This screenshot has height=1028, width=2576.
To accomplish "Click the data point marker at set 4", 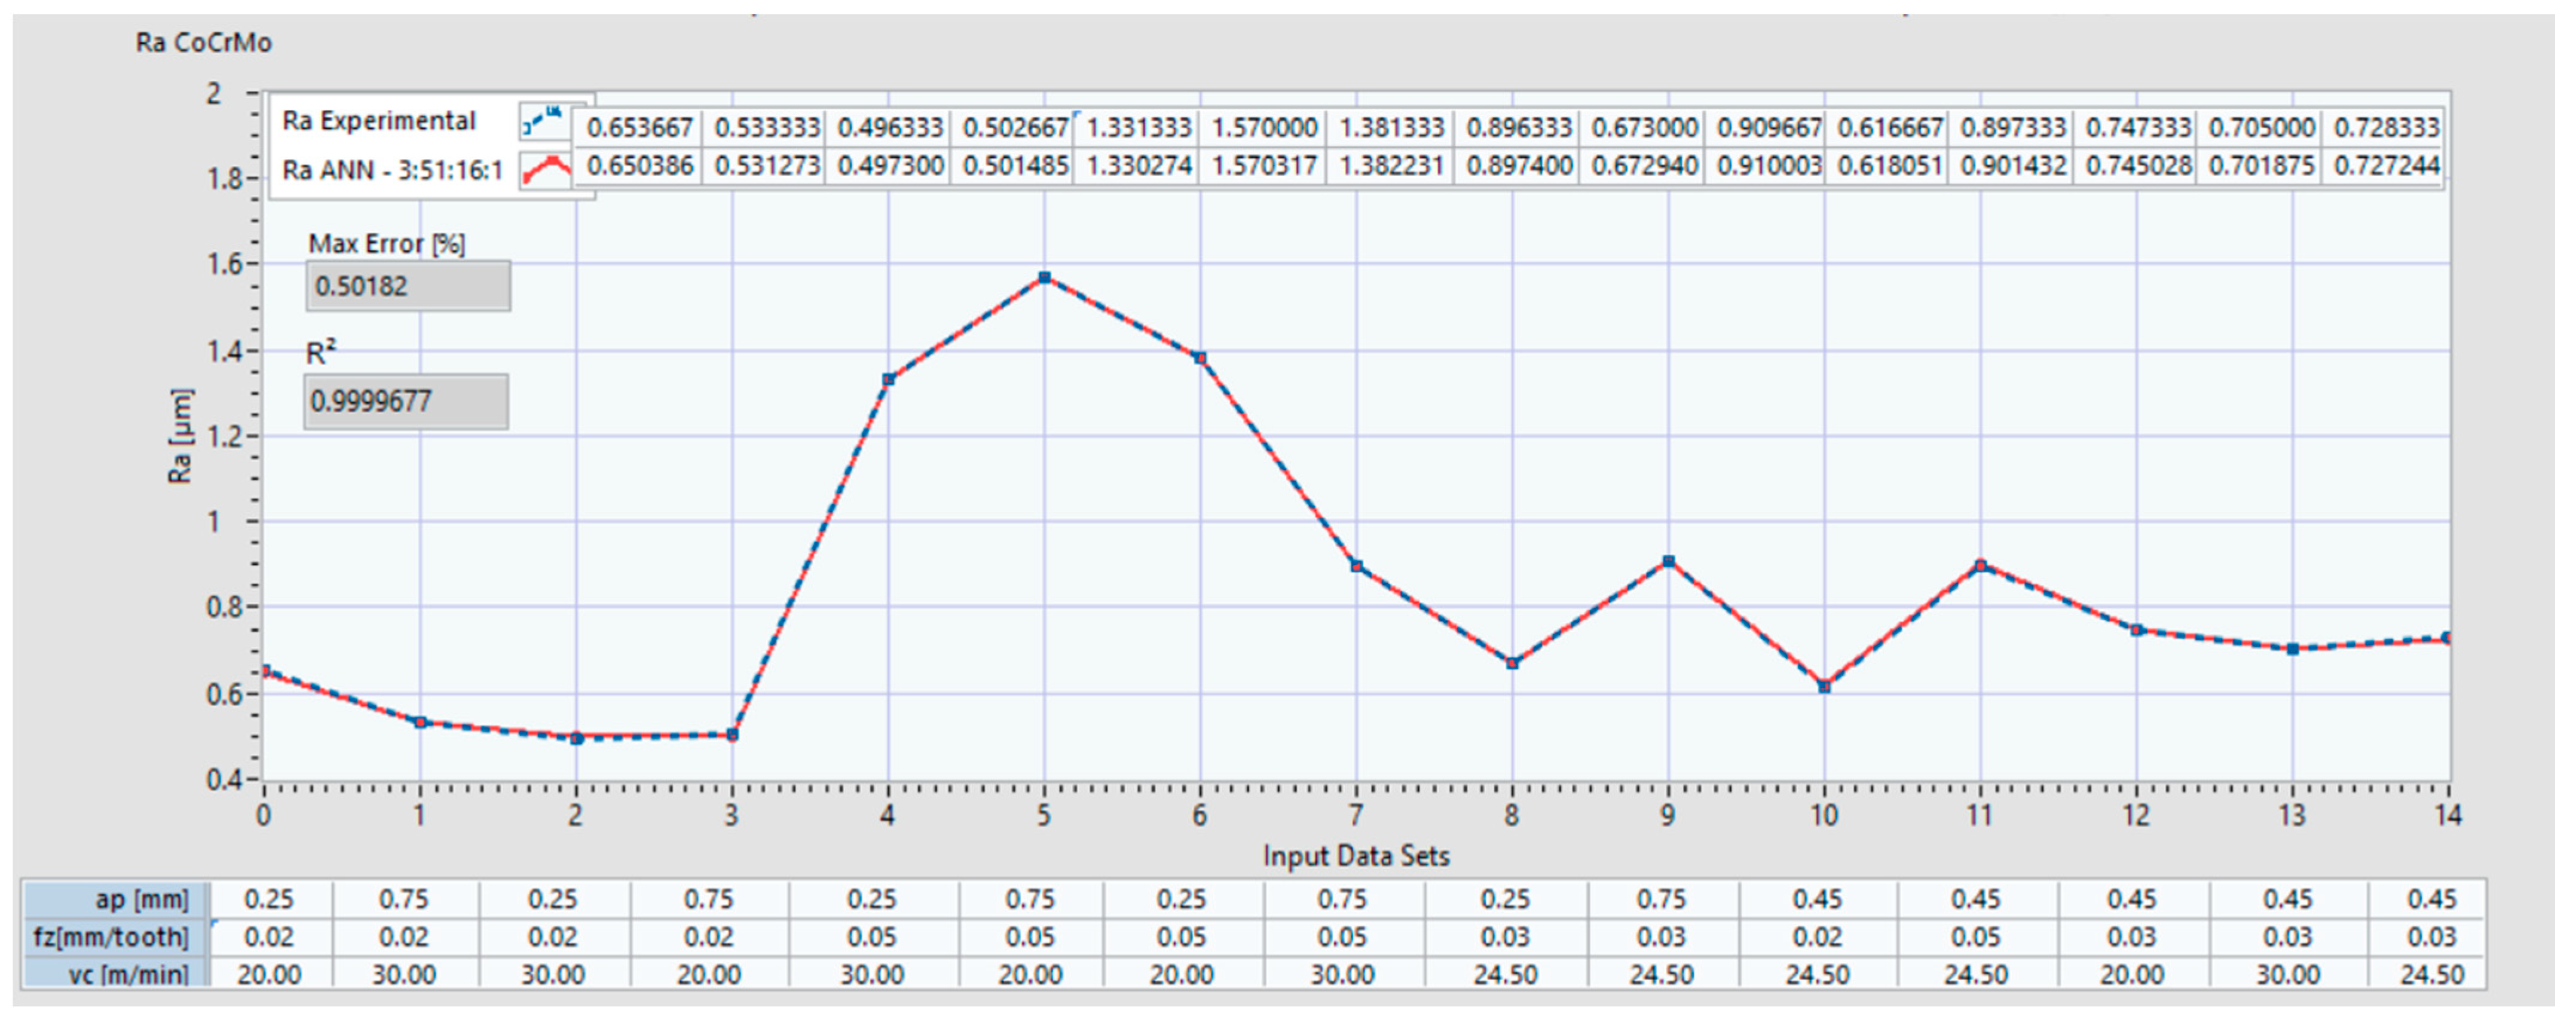I will 888,380.
